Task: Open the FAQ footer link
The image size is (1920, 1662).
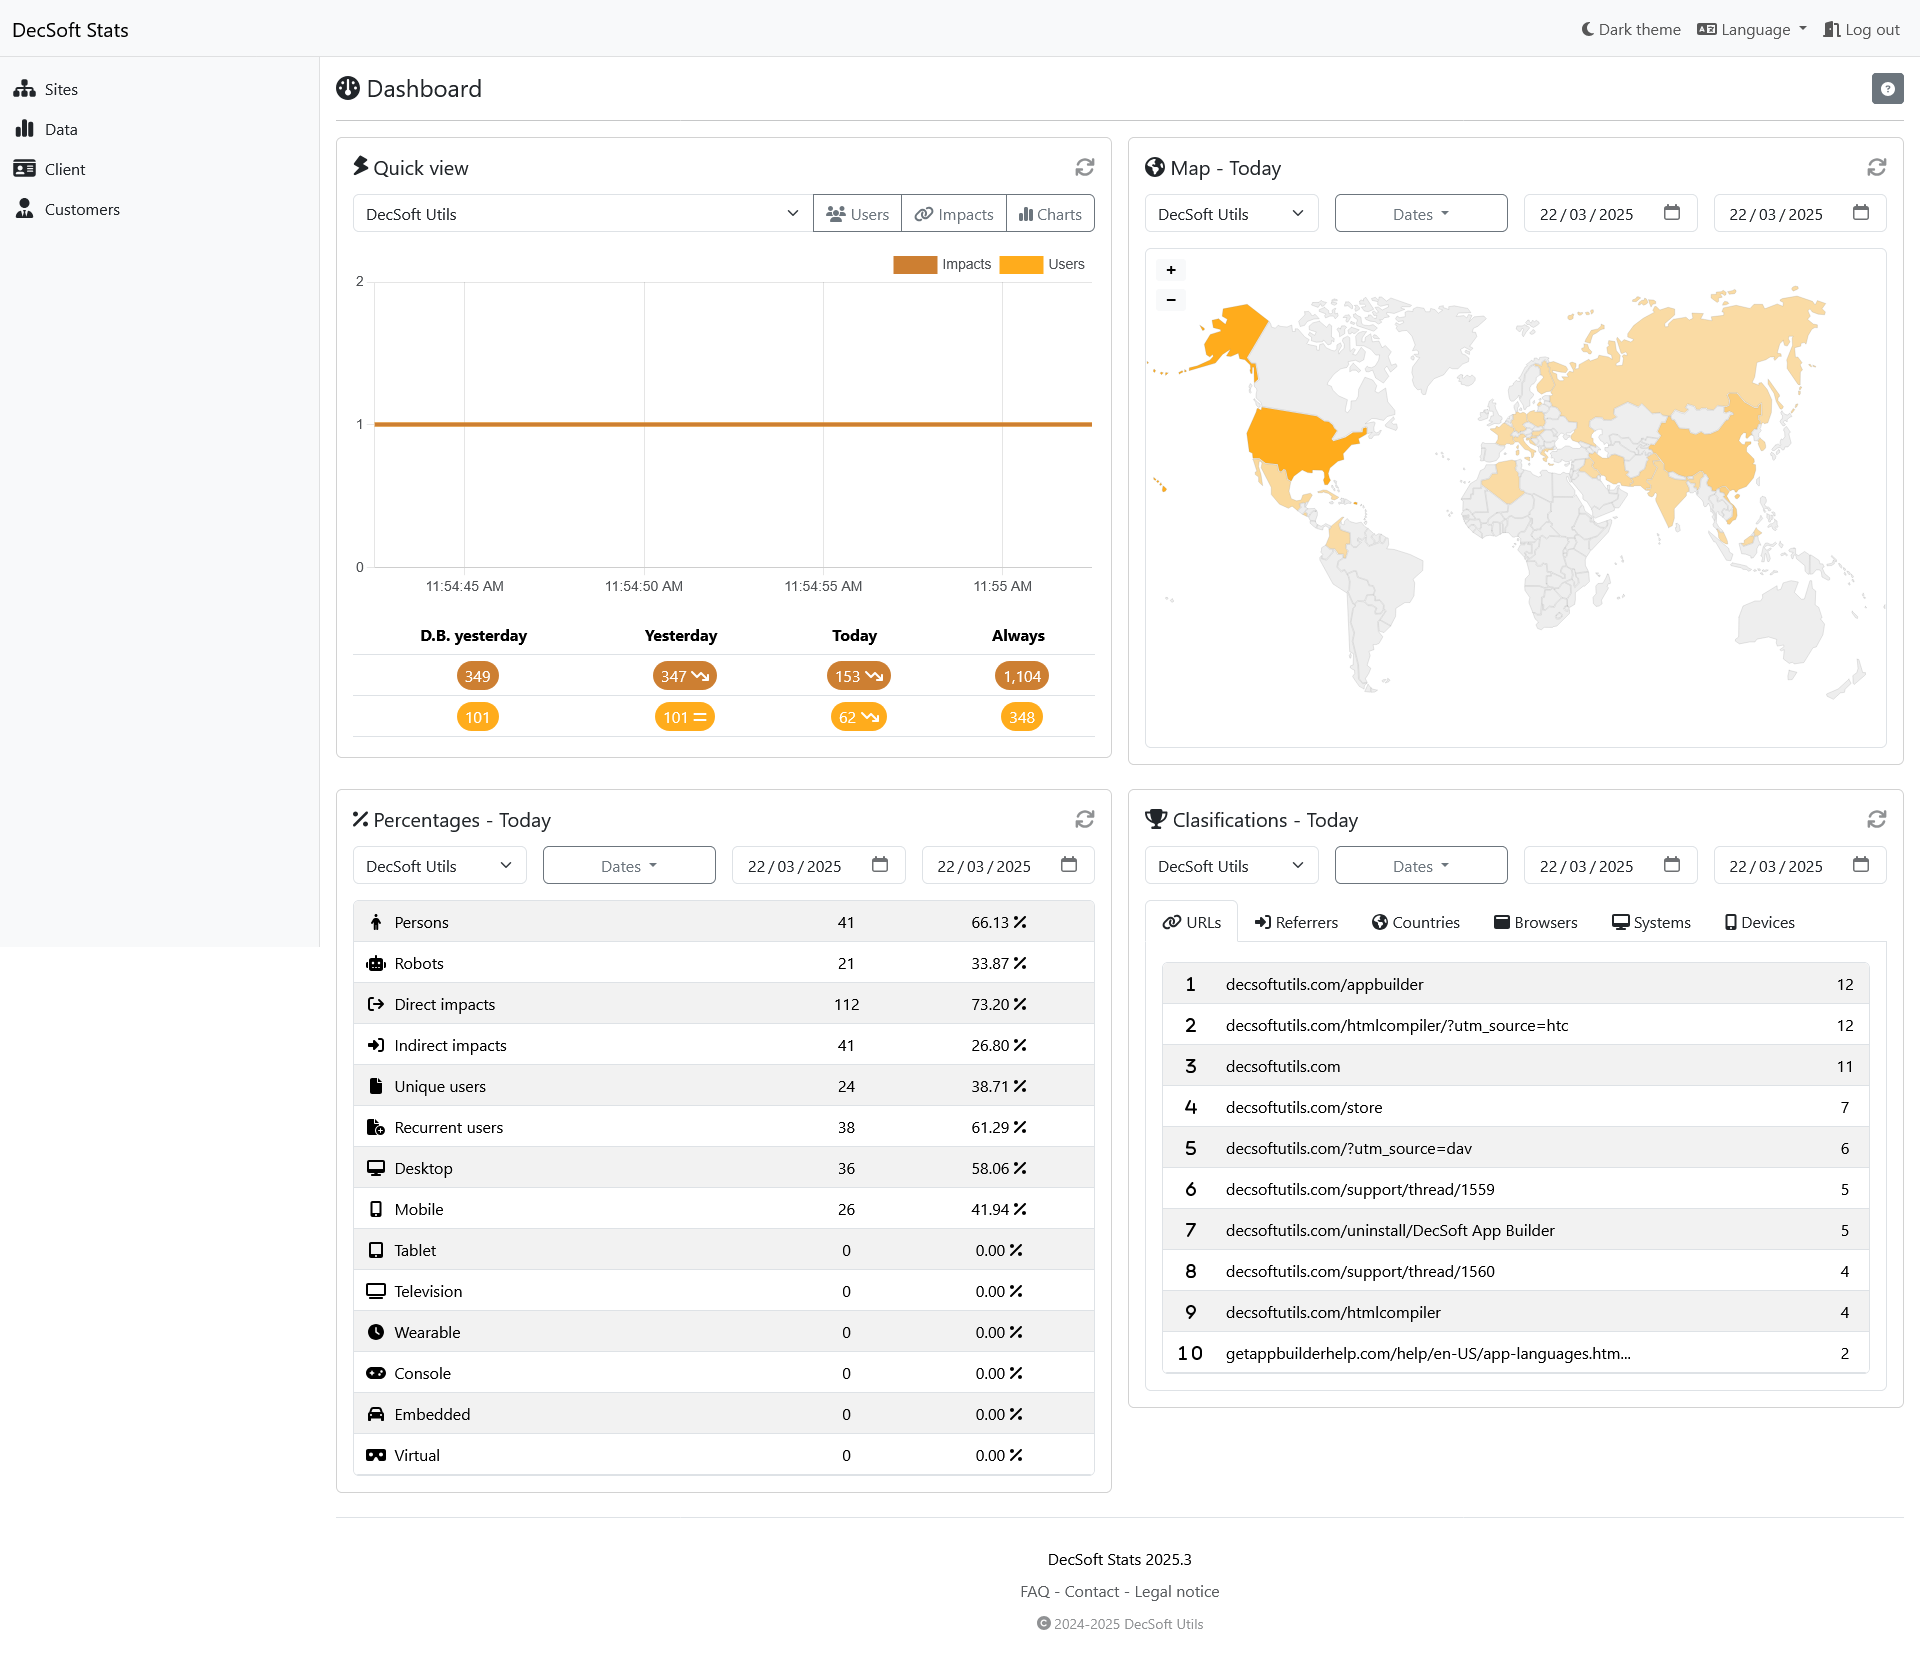Action: click(1034, 1591)
